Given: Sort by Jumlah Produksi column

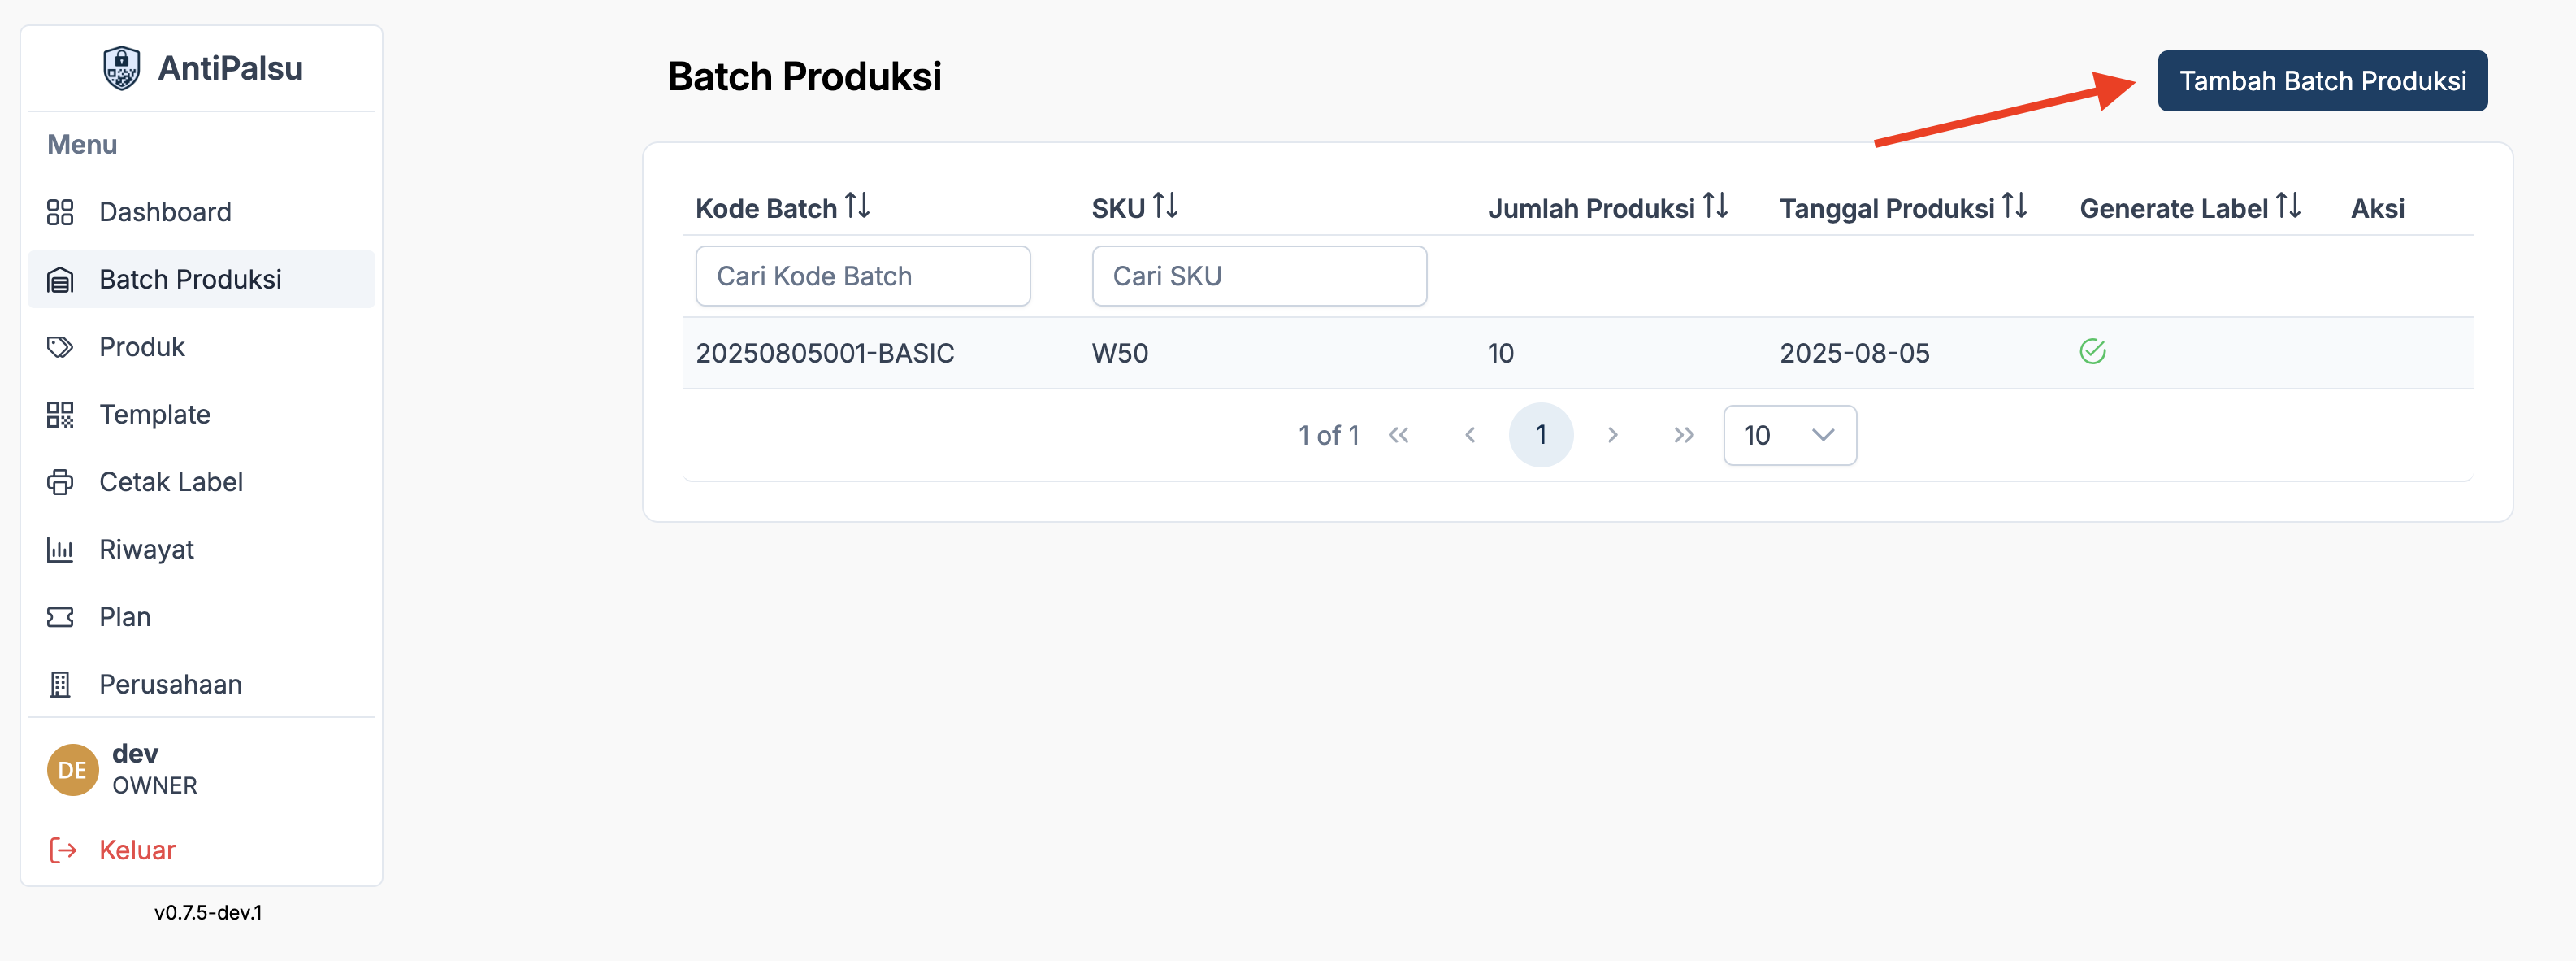Looking at the screenshot, I should pos(1715,206).
